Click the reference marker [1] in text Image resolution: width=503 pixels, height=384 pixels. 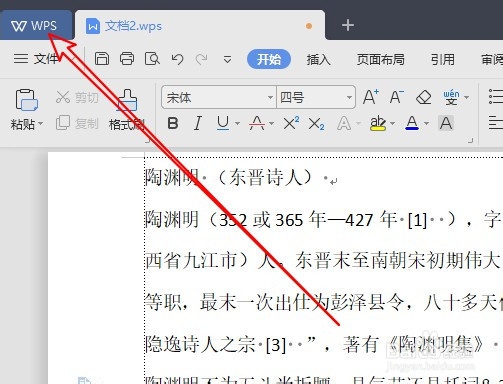click(x=417, y=220)
